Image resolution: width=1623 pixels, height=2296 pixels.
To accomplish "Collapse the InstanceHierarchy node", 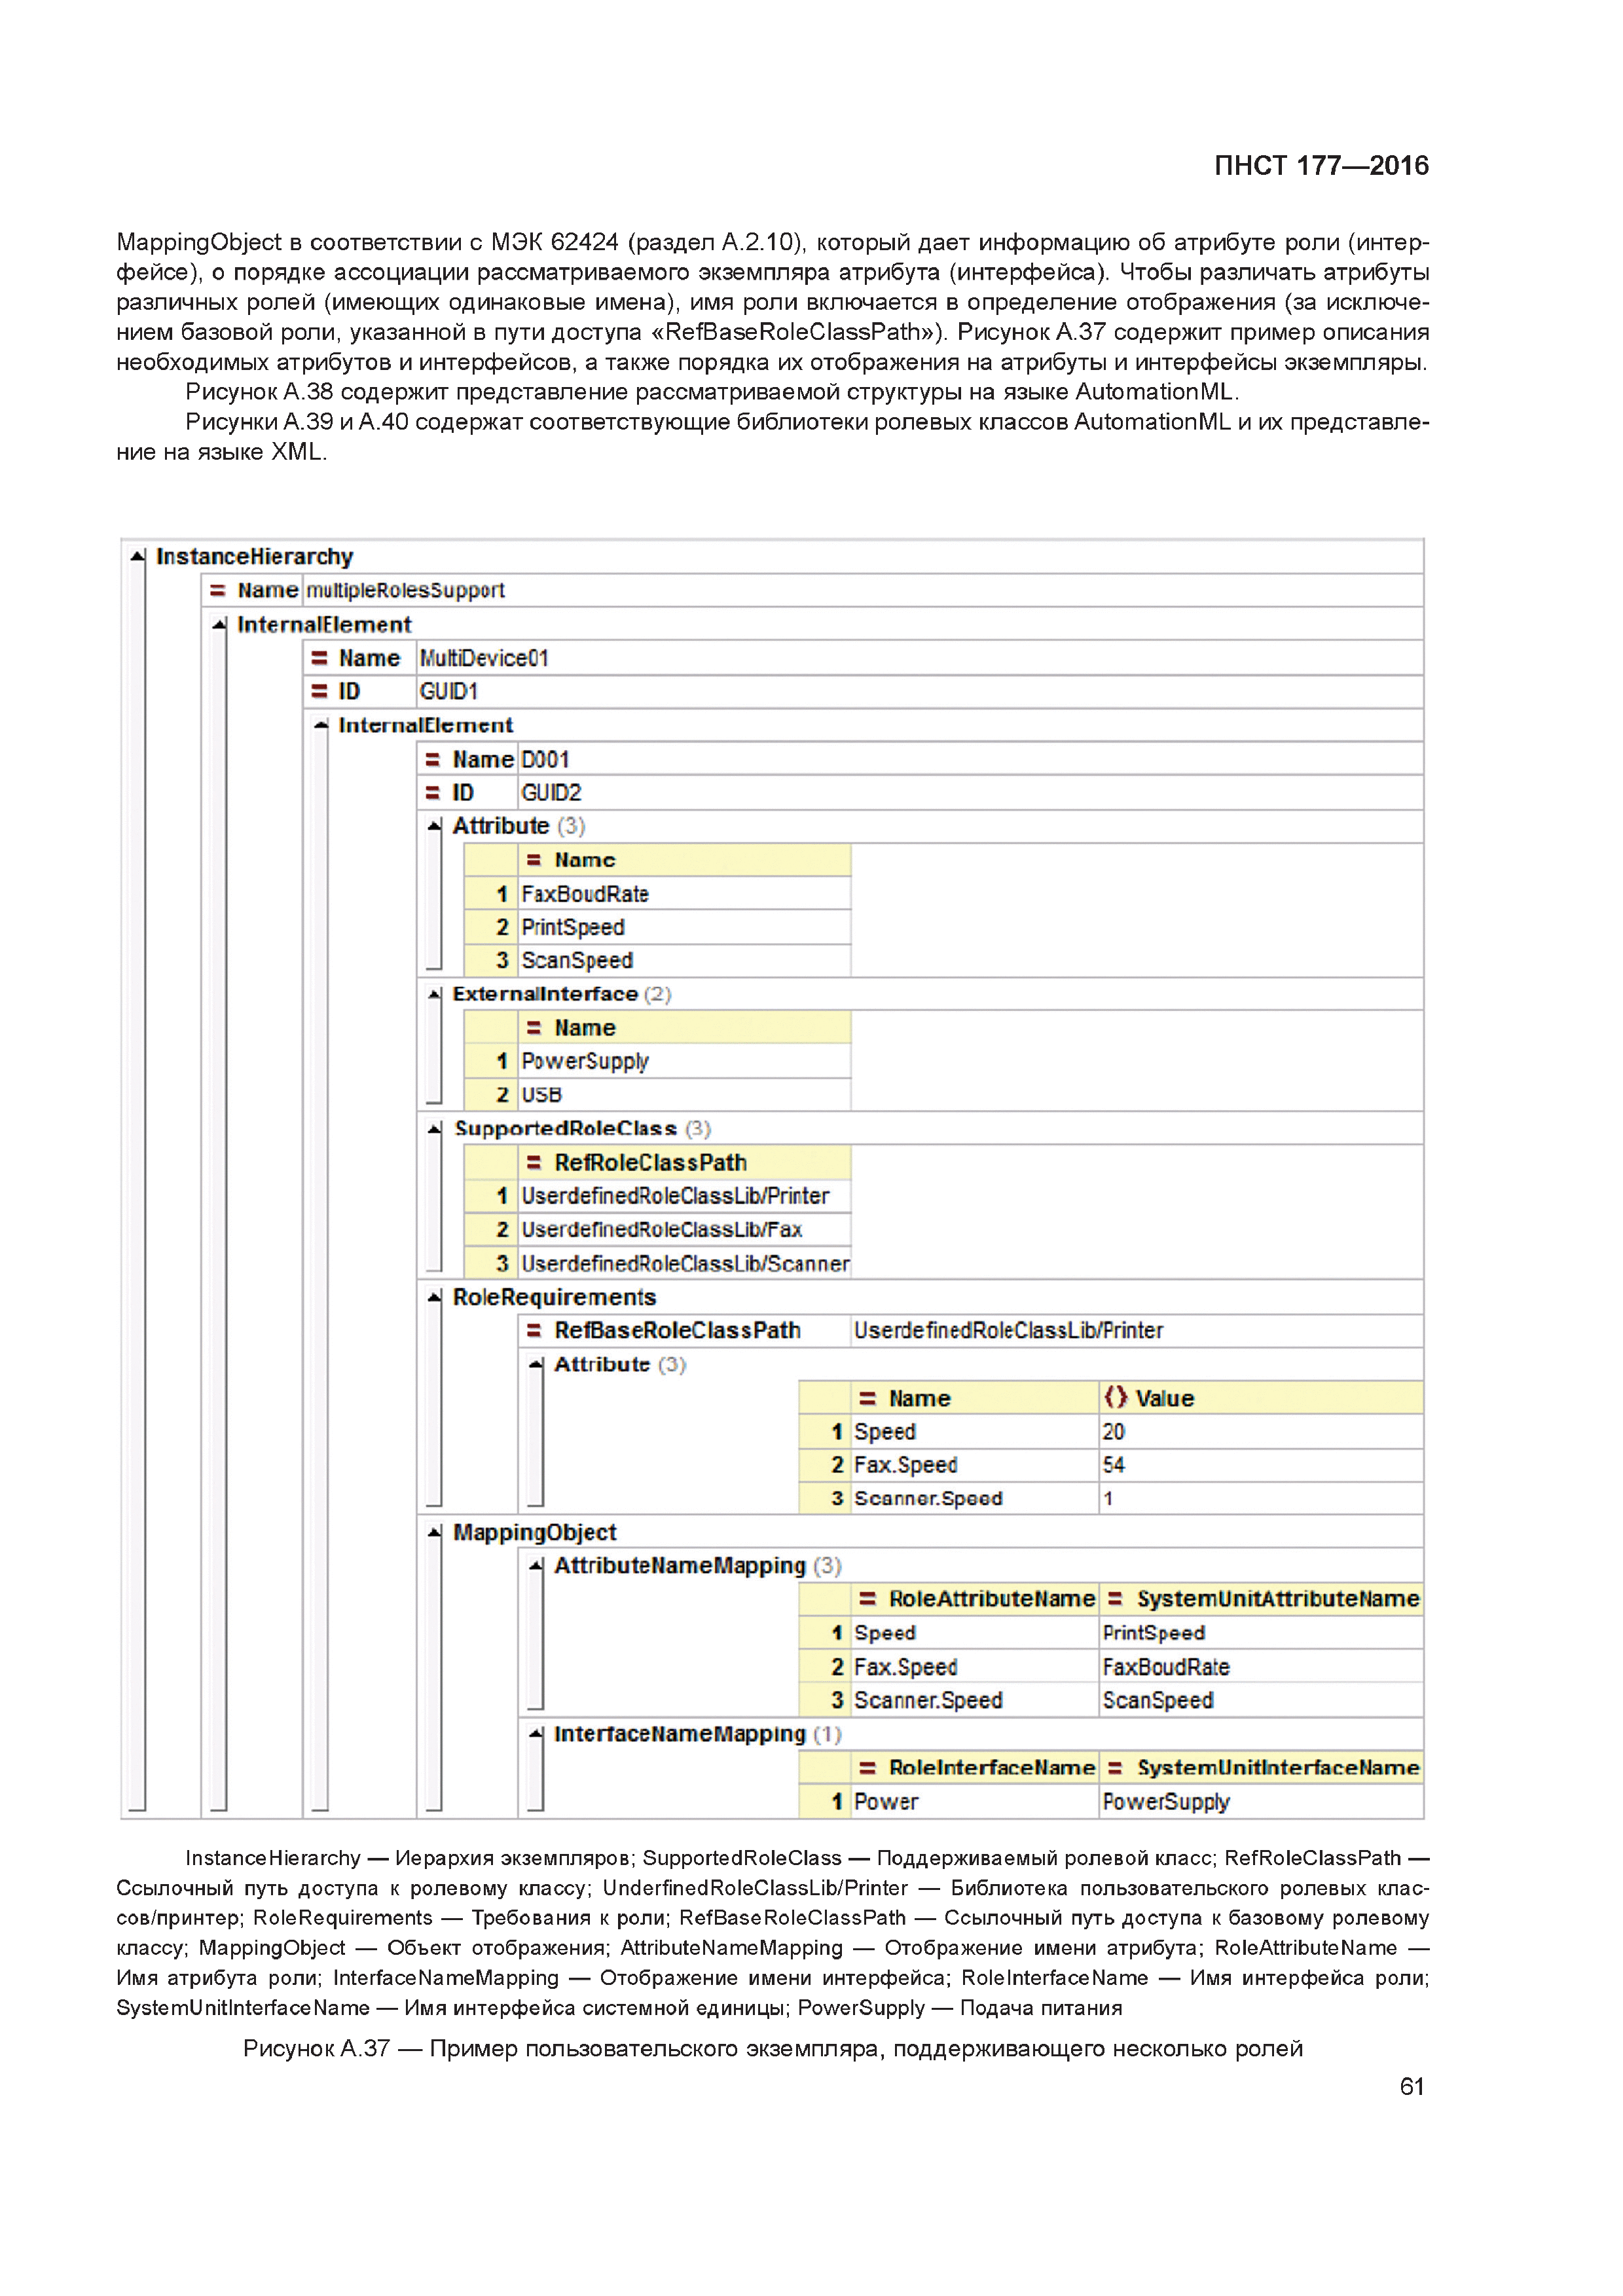I will (138, 556).
